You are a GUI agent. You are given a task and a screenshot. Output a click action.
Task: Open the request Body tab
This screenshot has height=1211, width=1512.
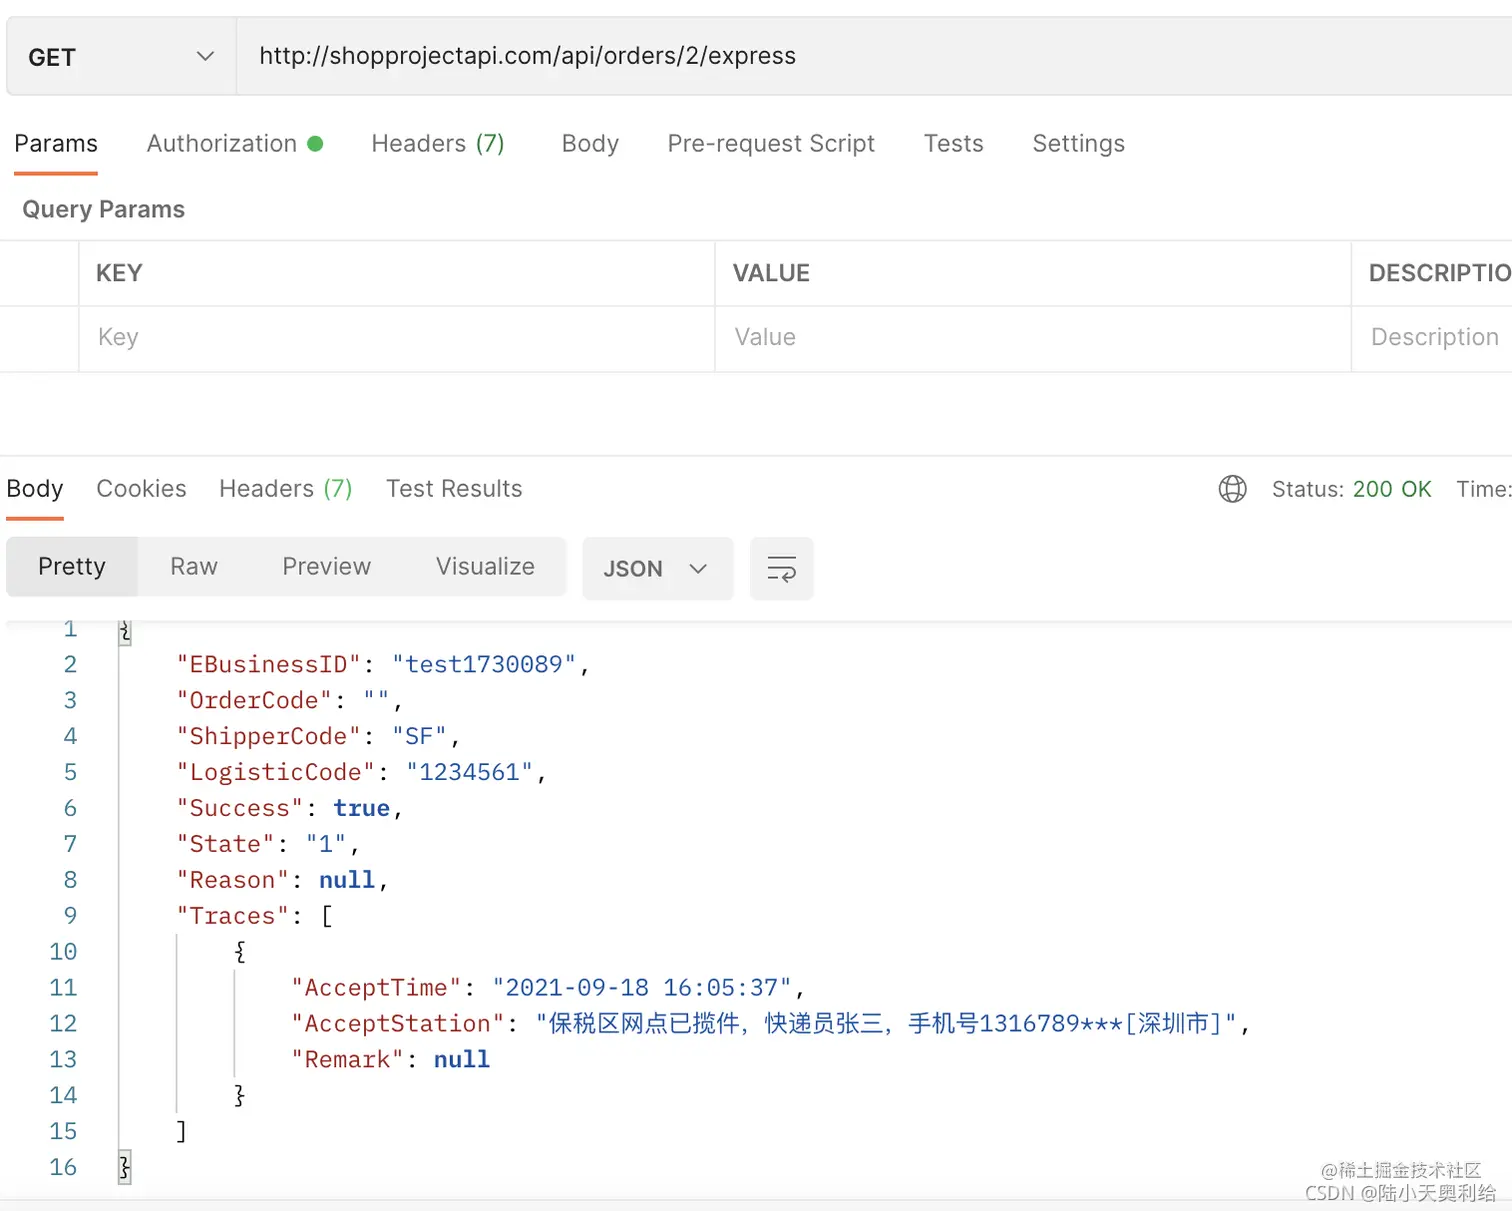590,144
